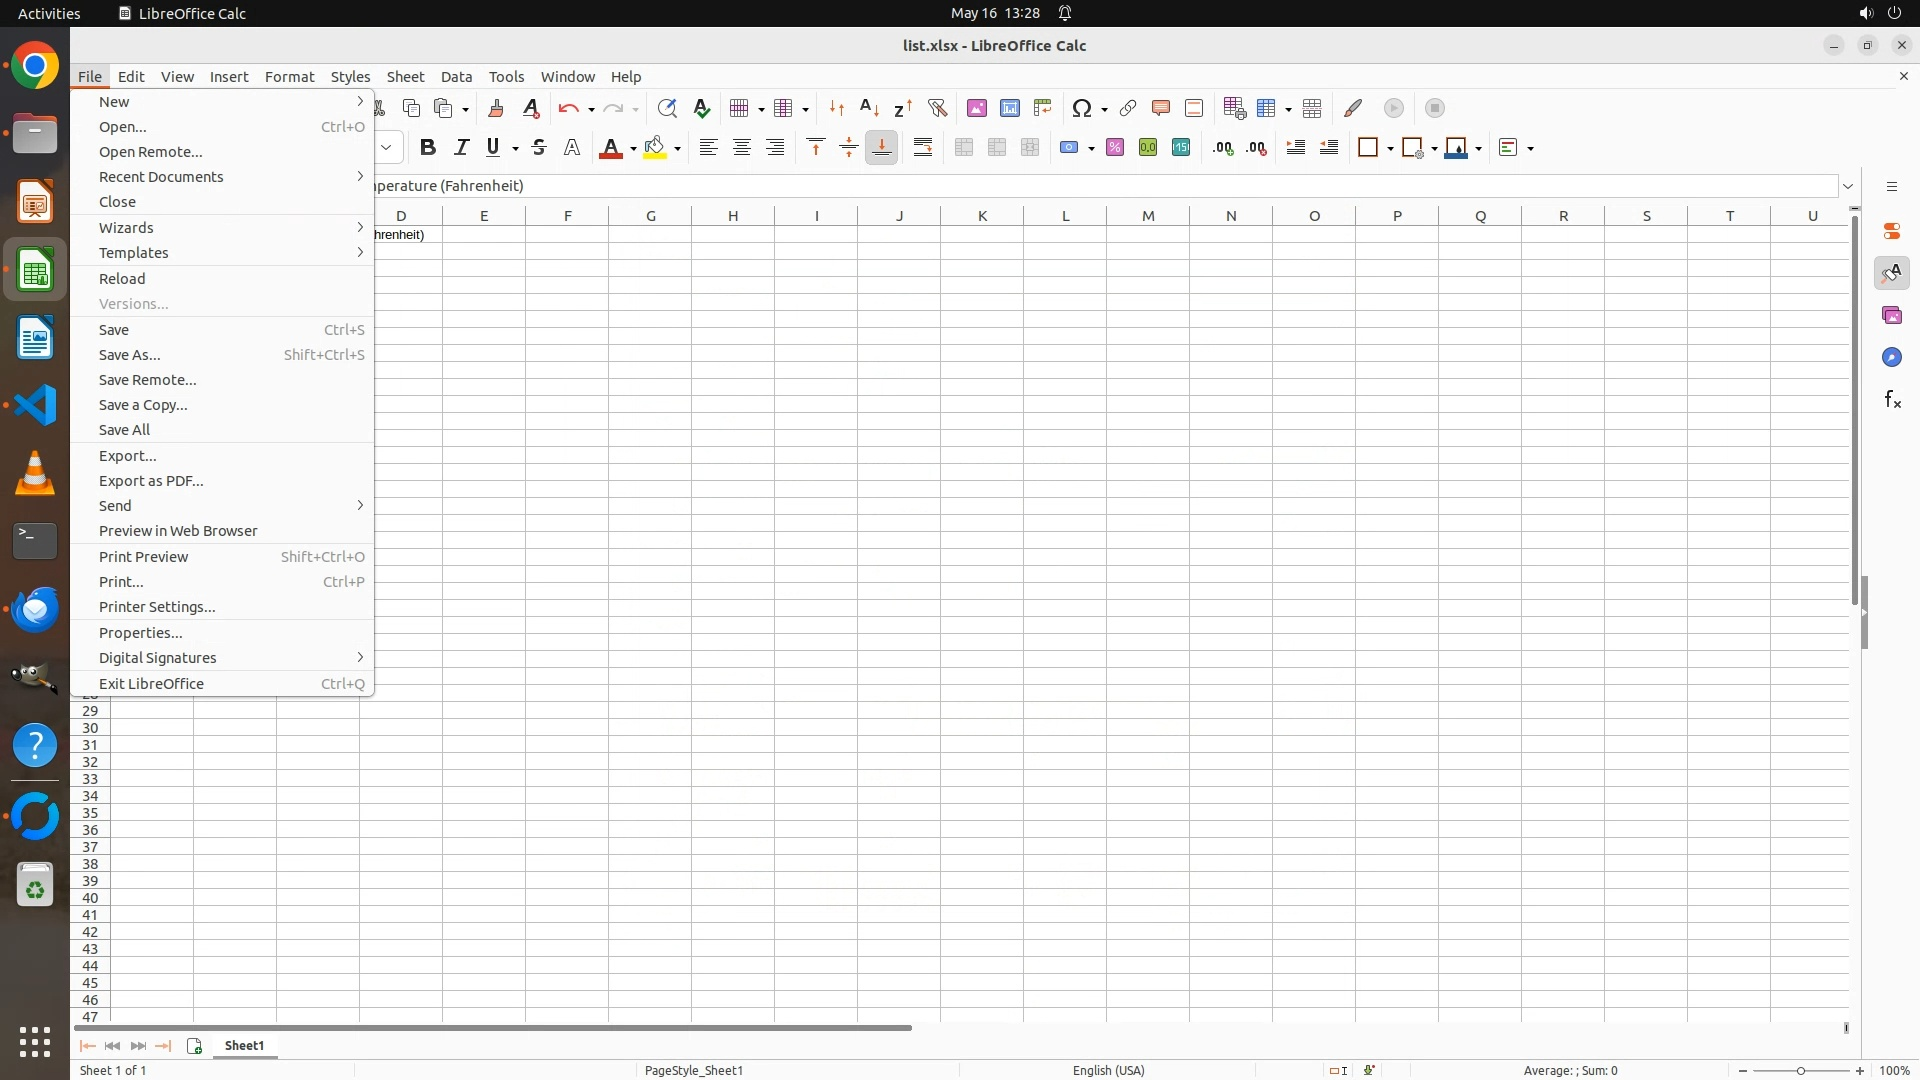The image size is (1920, 1080).
Task: Click column header H
Action: [733, 216]
